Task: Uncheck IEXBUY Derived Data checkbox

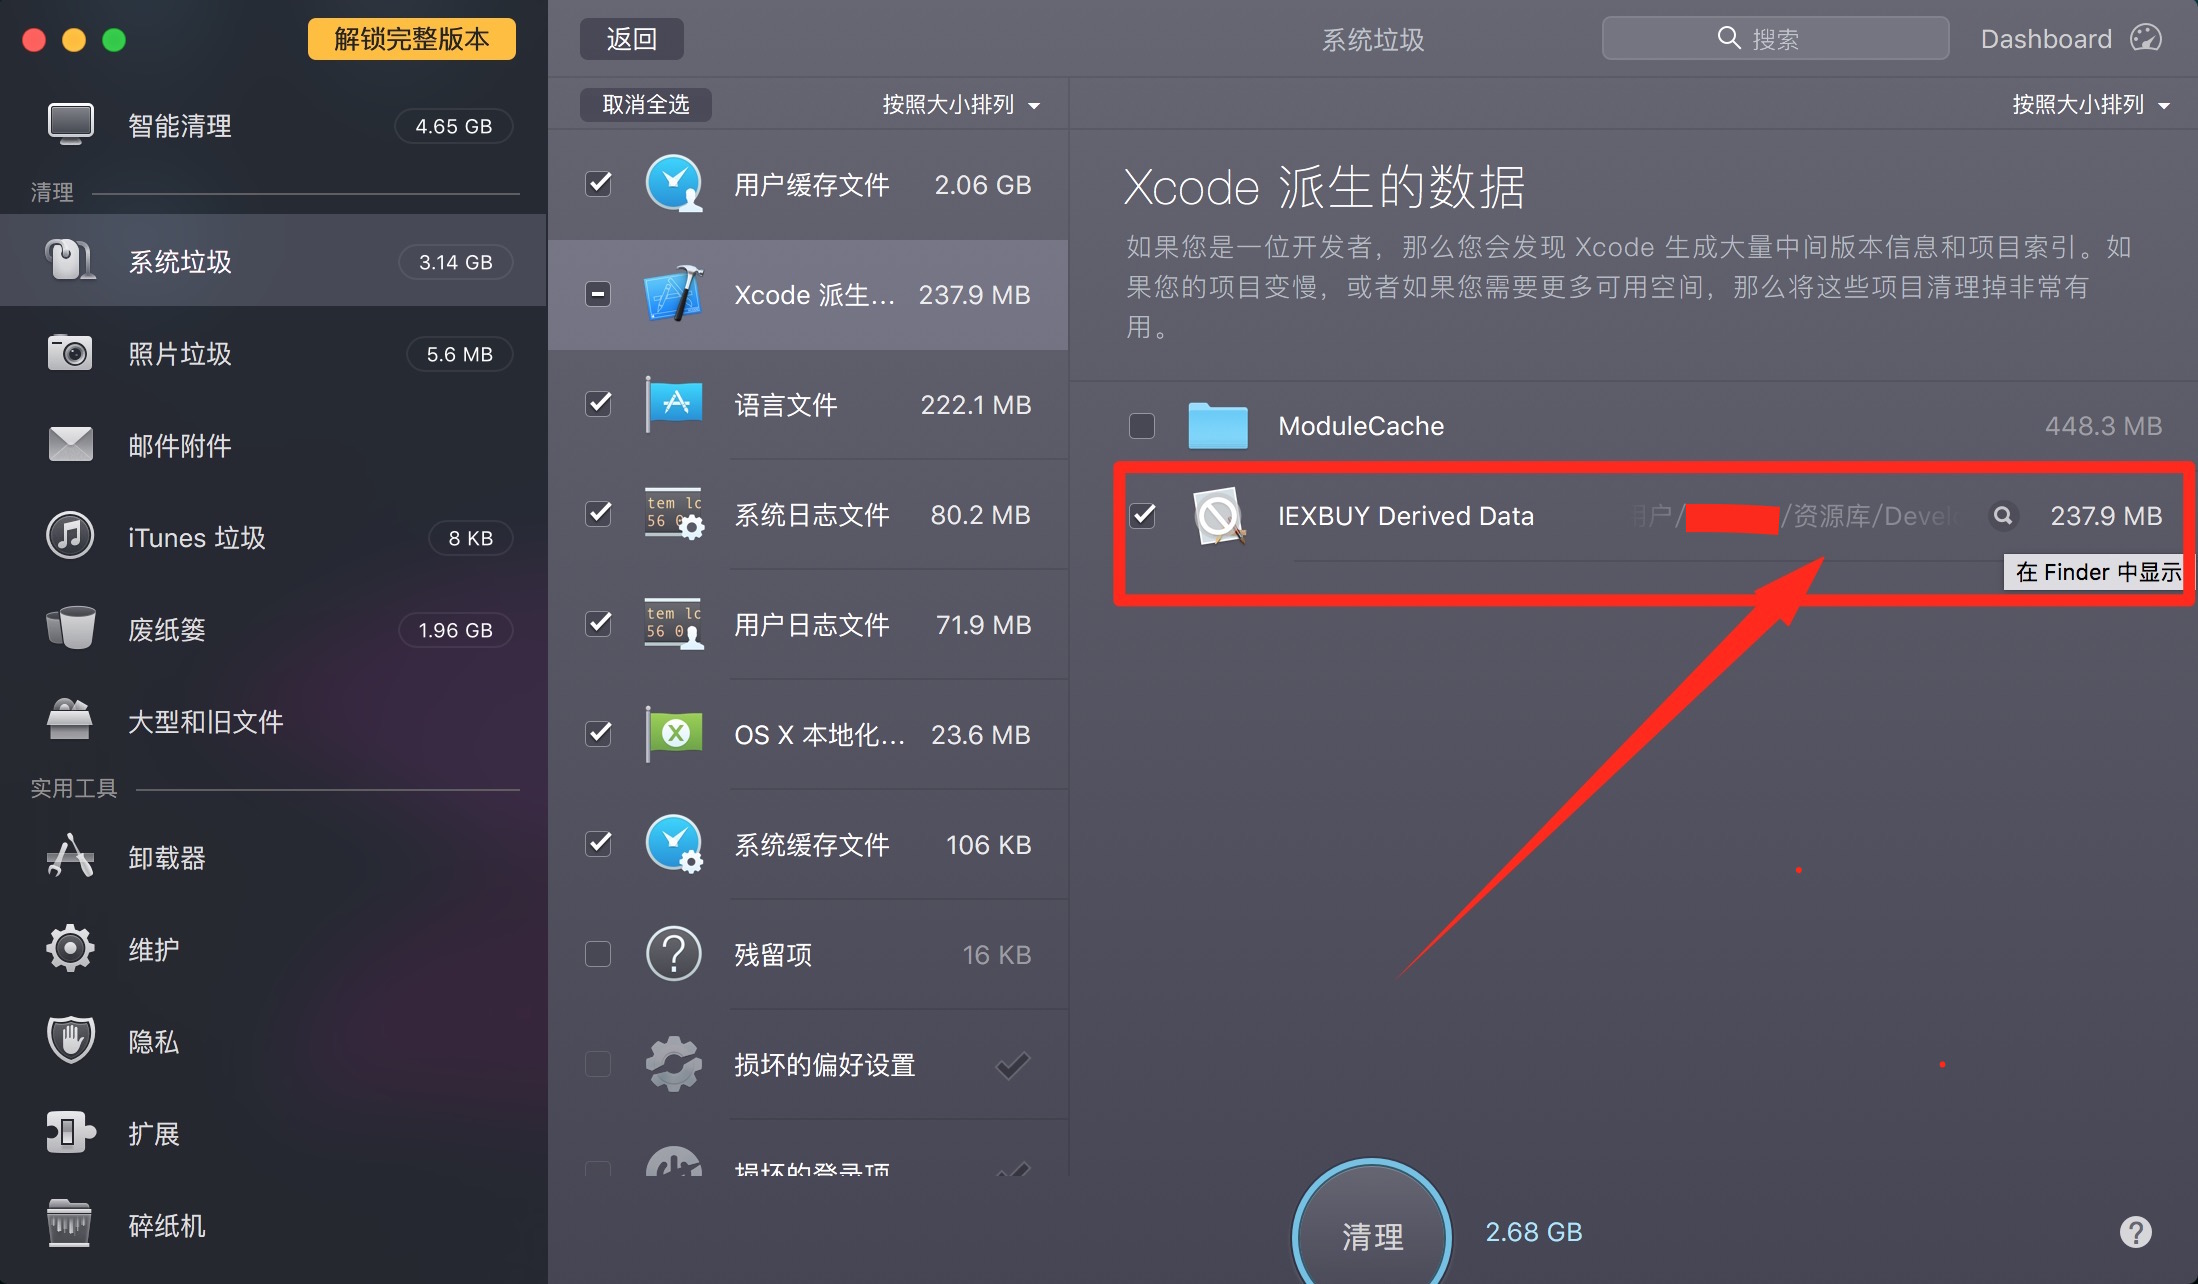Action: tap(1142, 516)
